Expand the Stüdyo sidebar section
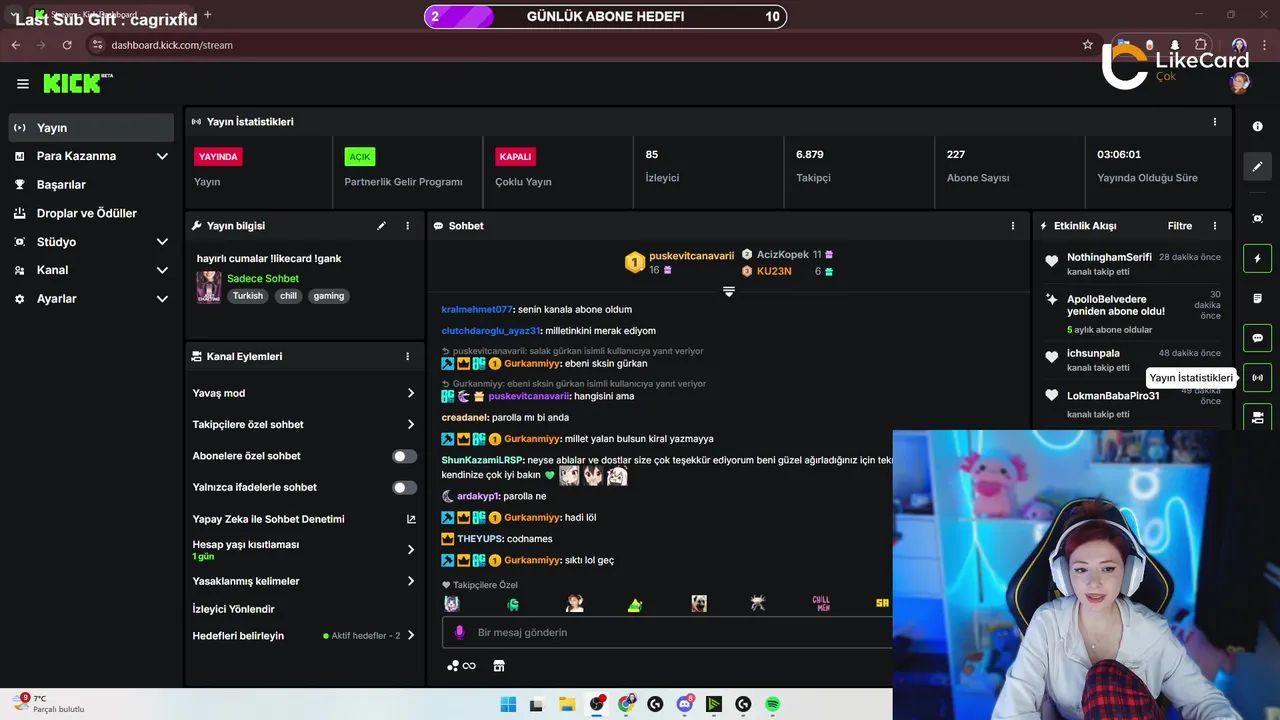Image resolution: width=1280 pixels, height=720 pixels. (91, 242)
